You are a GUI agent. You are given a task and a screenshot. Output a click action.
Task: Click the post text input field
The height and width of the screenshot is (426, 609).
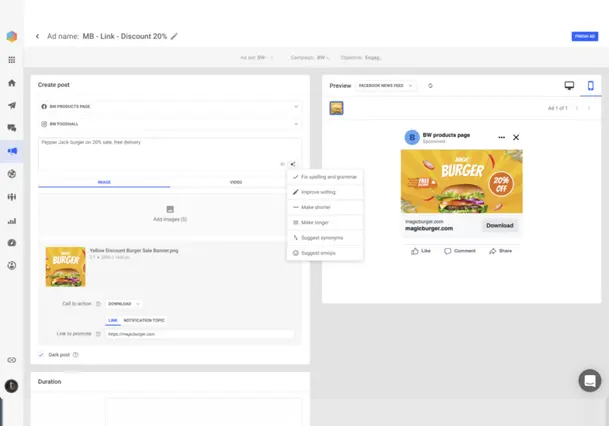(170, 154)
